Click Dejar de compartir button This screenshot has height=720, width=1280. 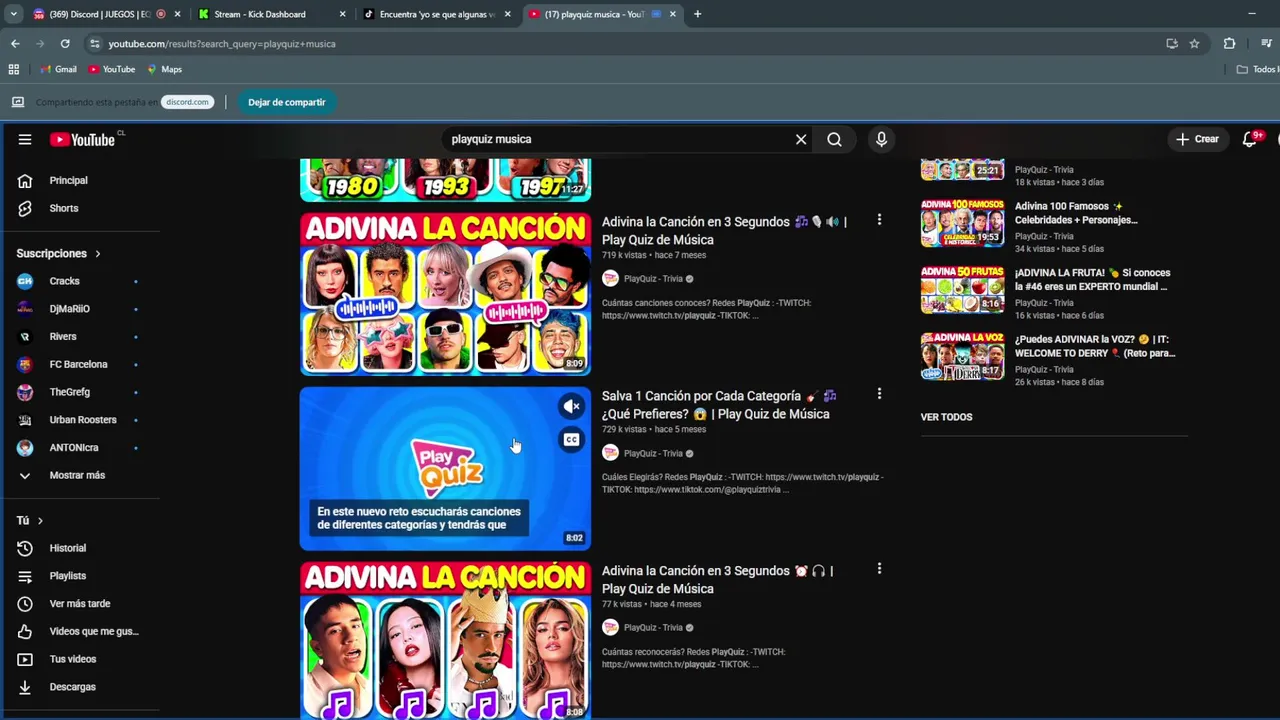click(x=287, y=102)
